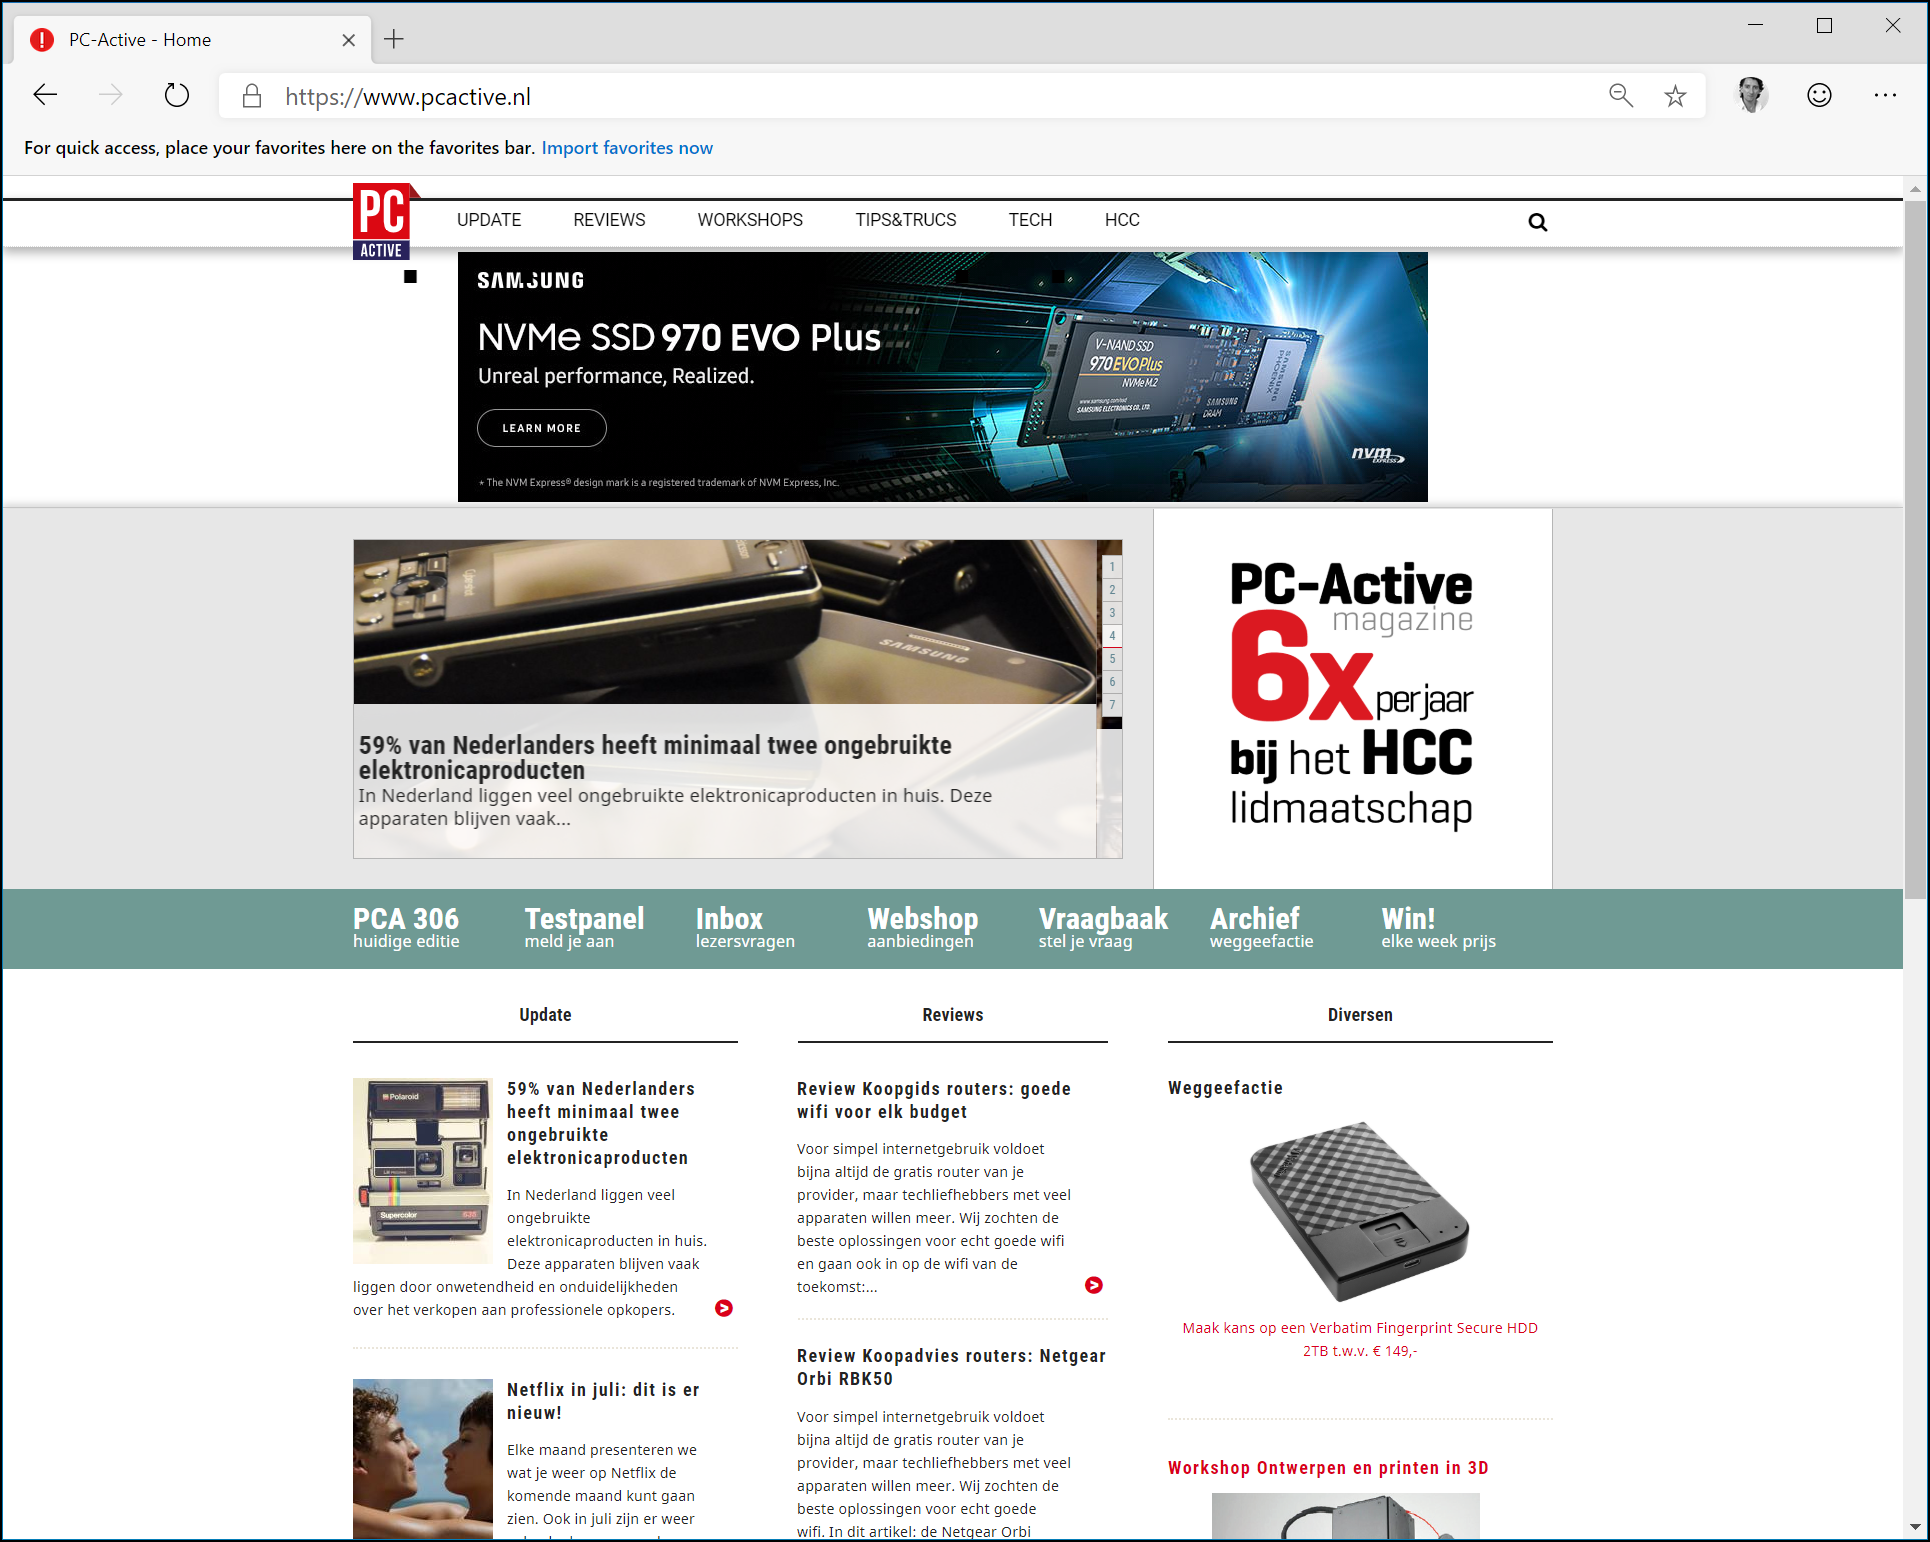The height and width of the screenshot is (1542, 1930).
Task: Open Workshop Ontwerpen en printen in 3D
Action: click(x=1328, y=1468)
